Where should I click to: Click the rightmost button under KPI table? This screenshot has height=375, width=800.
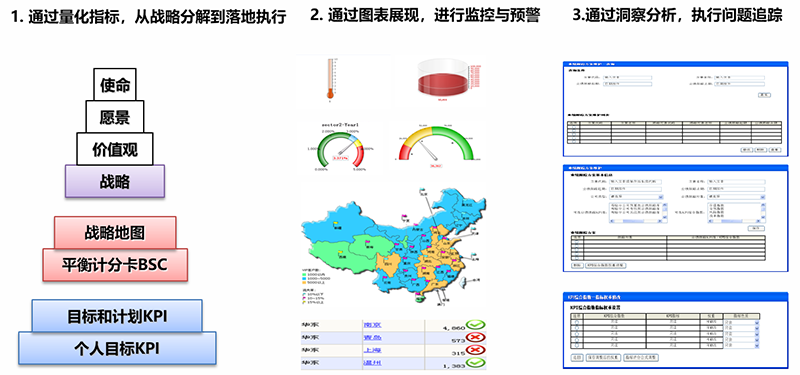[x=641, y=358]
